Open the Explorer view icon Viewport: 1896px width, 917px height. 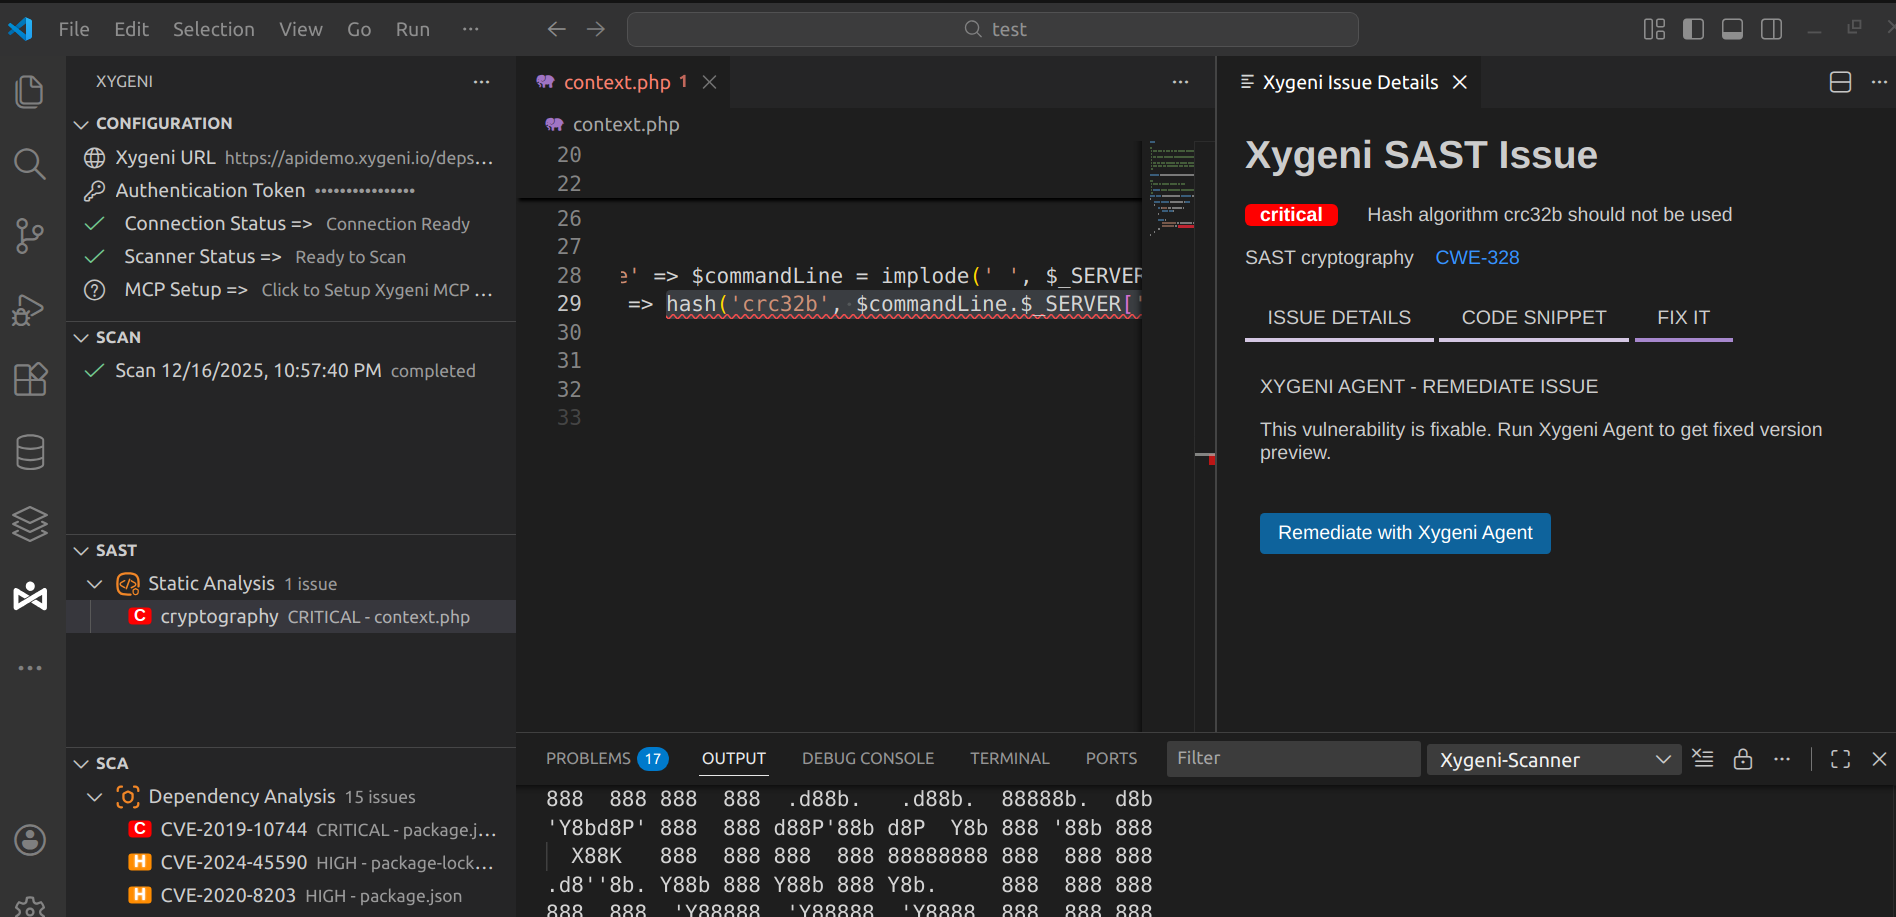[x=30, y=92]
